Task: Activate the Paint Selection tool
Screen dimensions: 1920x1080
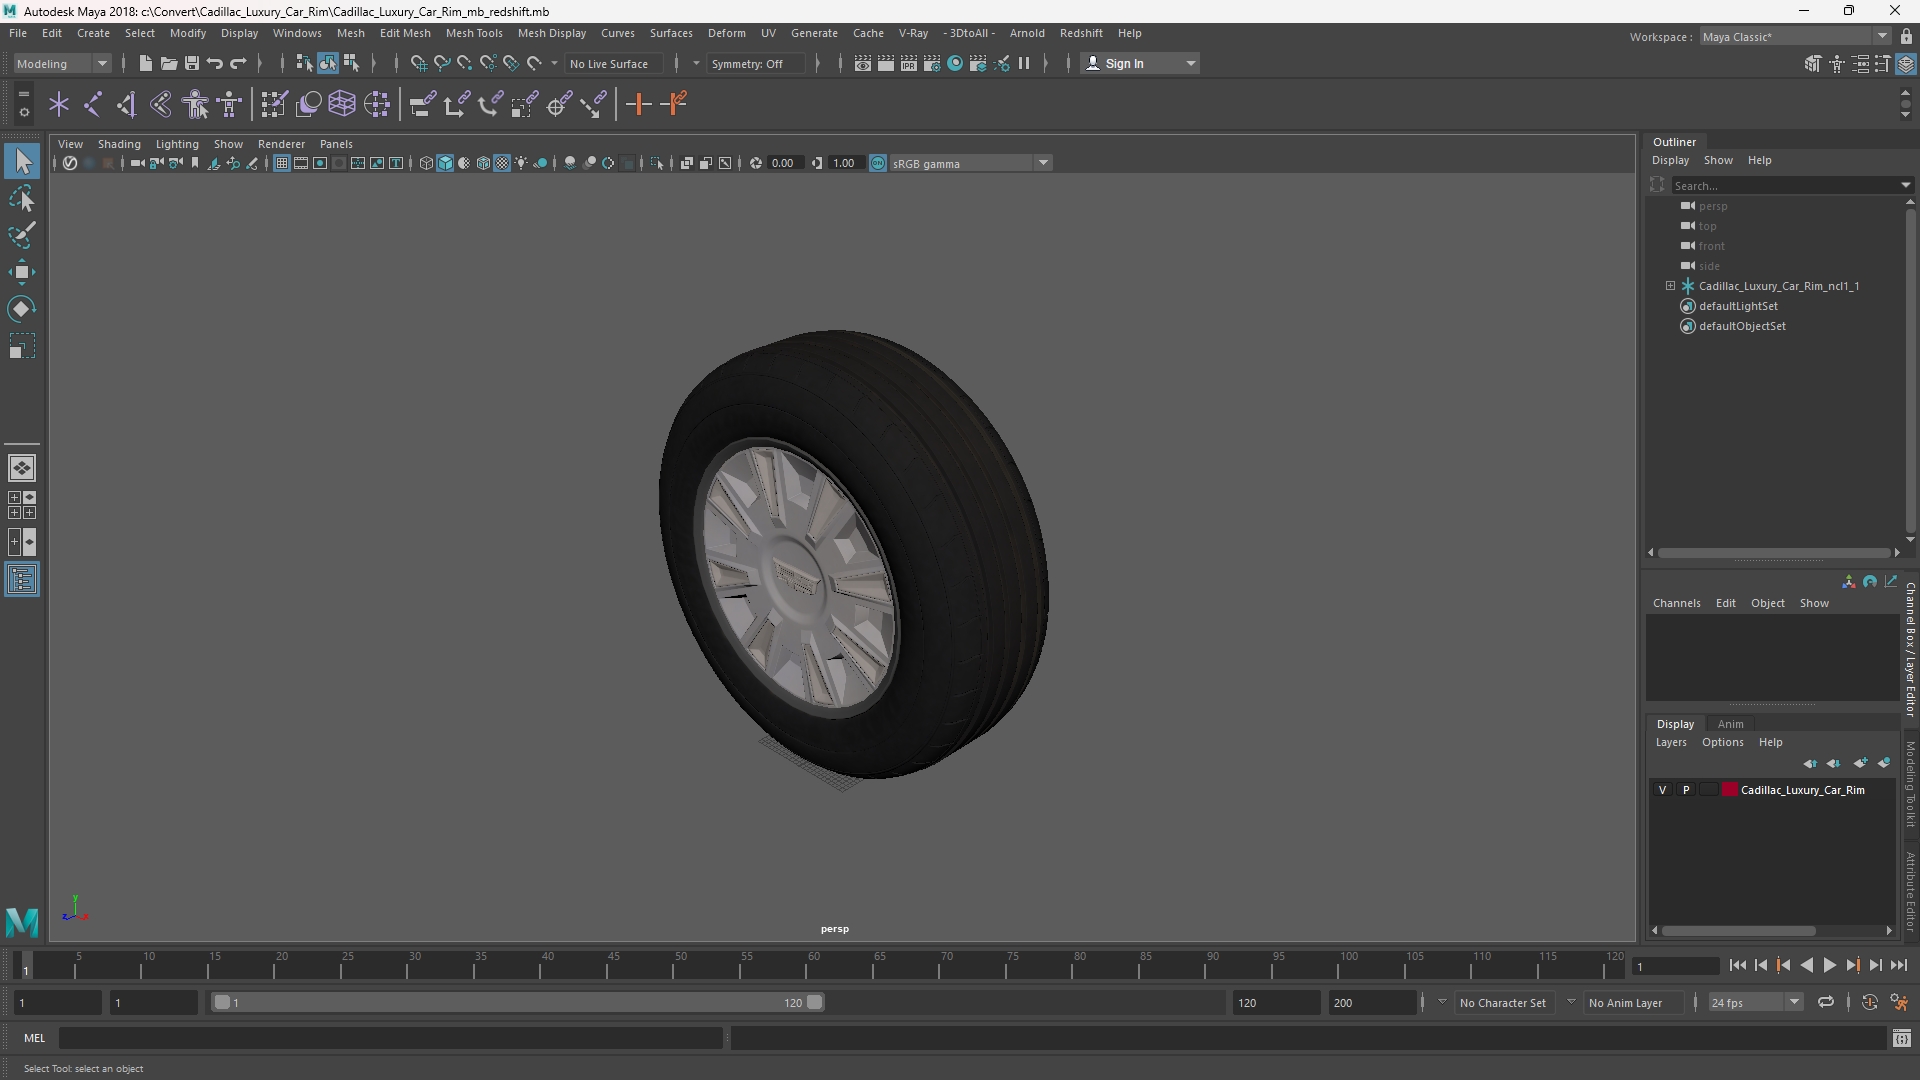Action: (22, 236)
